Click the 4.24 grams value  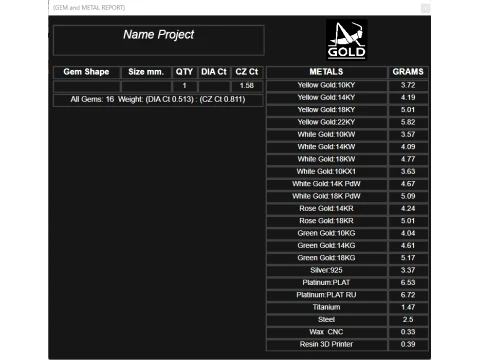[x=408, y=209]
